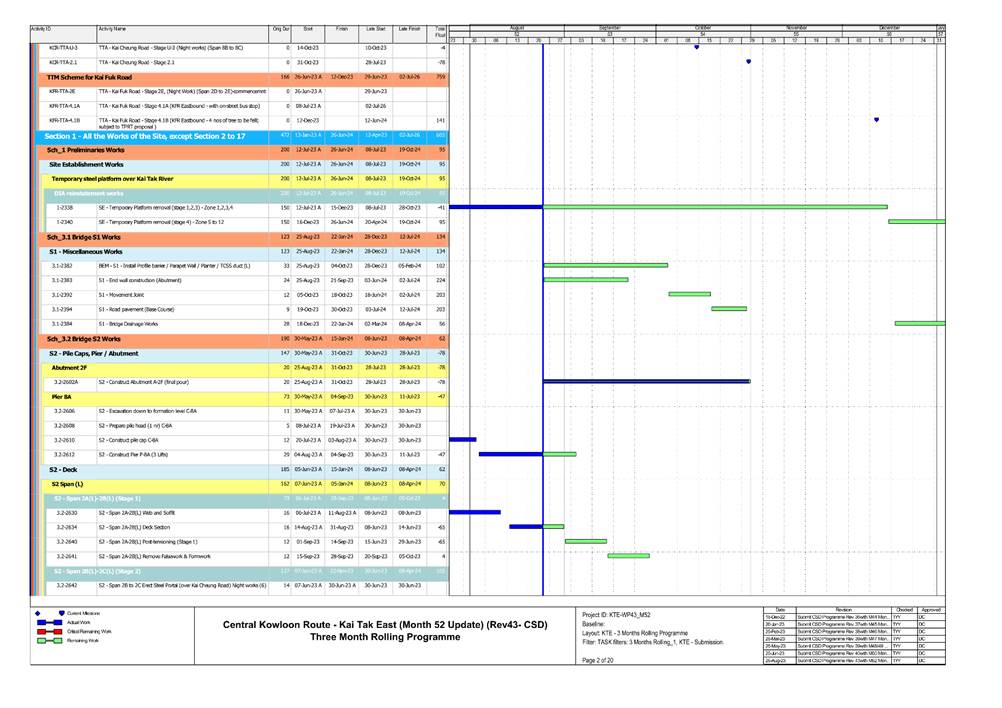
Task: Click the blue data date line
Action: pyautogui.click(x=543, y=300)
